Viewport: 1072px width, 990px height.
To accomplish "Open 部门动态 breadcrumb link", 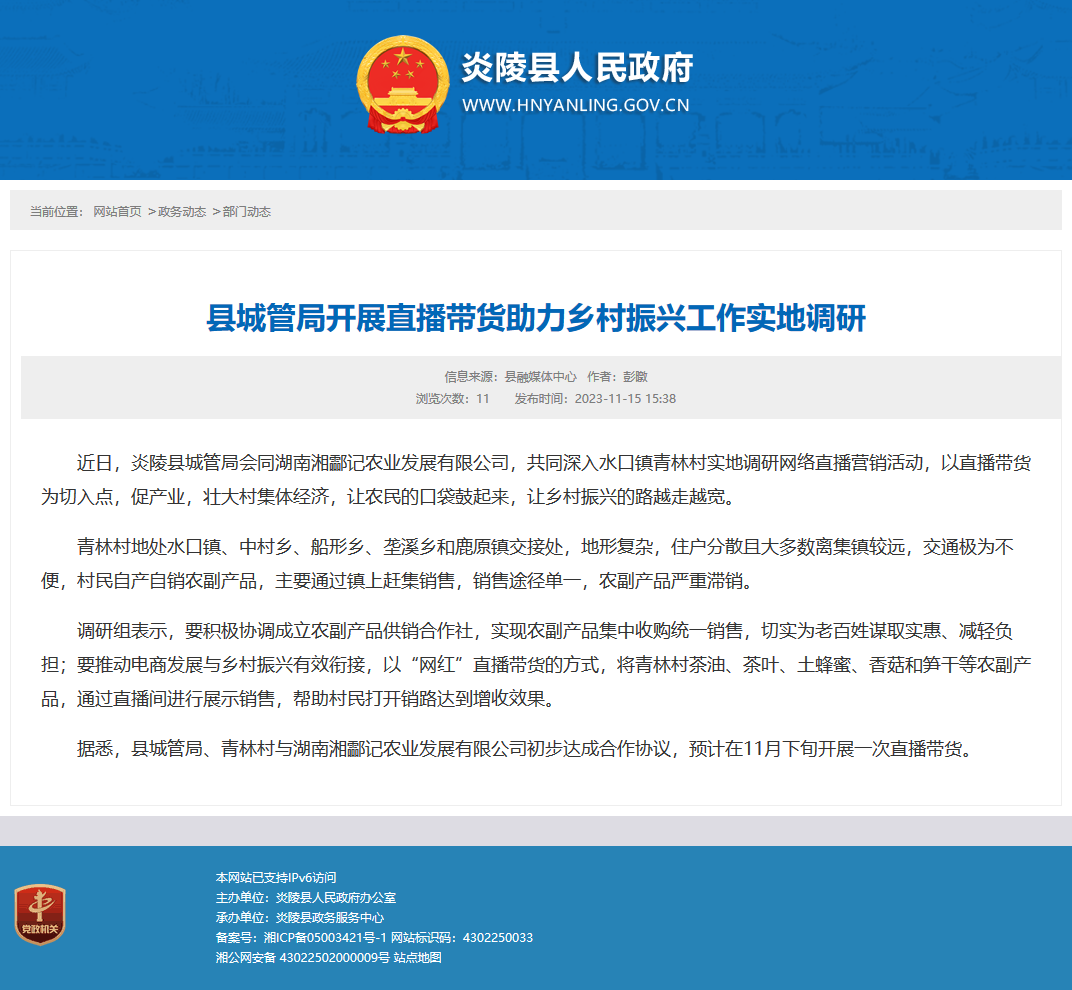I will [246, 212].
